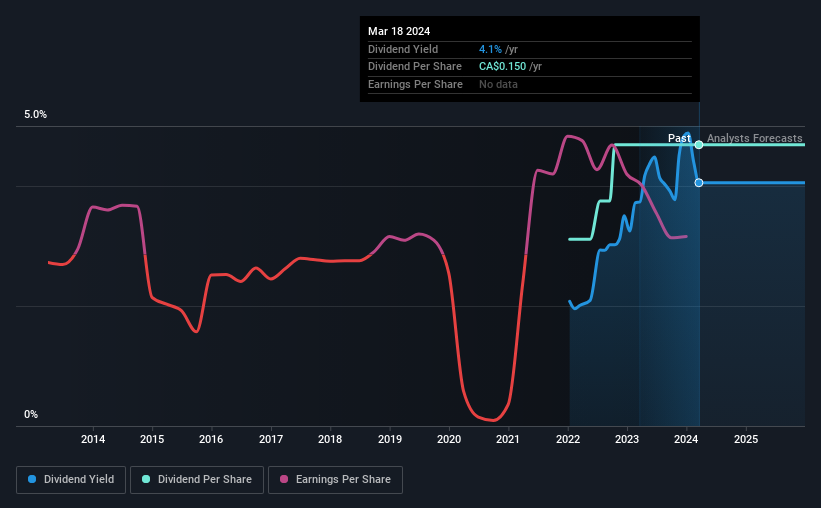Click the Past label on chart
The height and width of the screenshot is (508, 821).
point(679,138)
